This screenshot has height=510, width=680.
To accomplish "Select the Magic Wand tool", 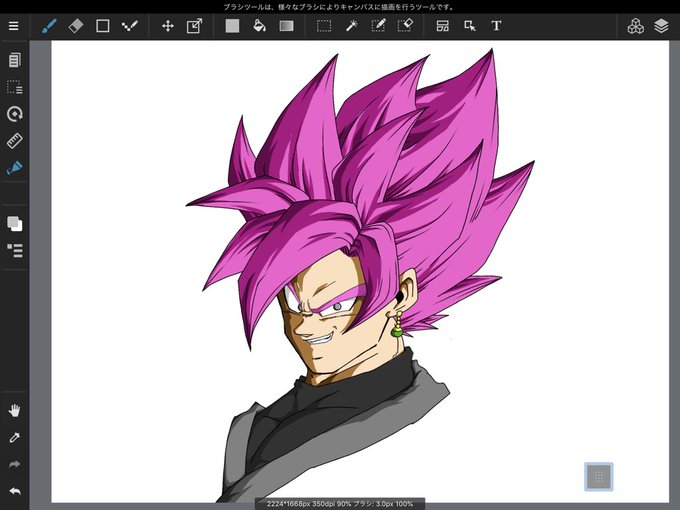I will coord(351,26).
